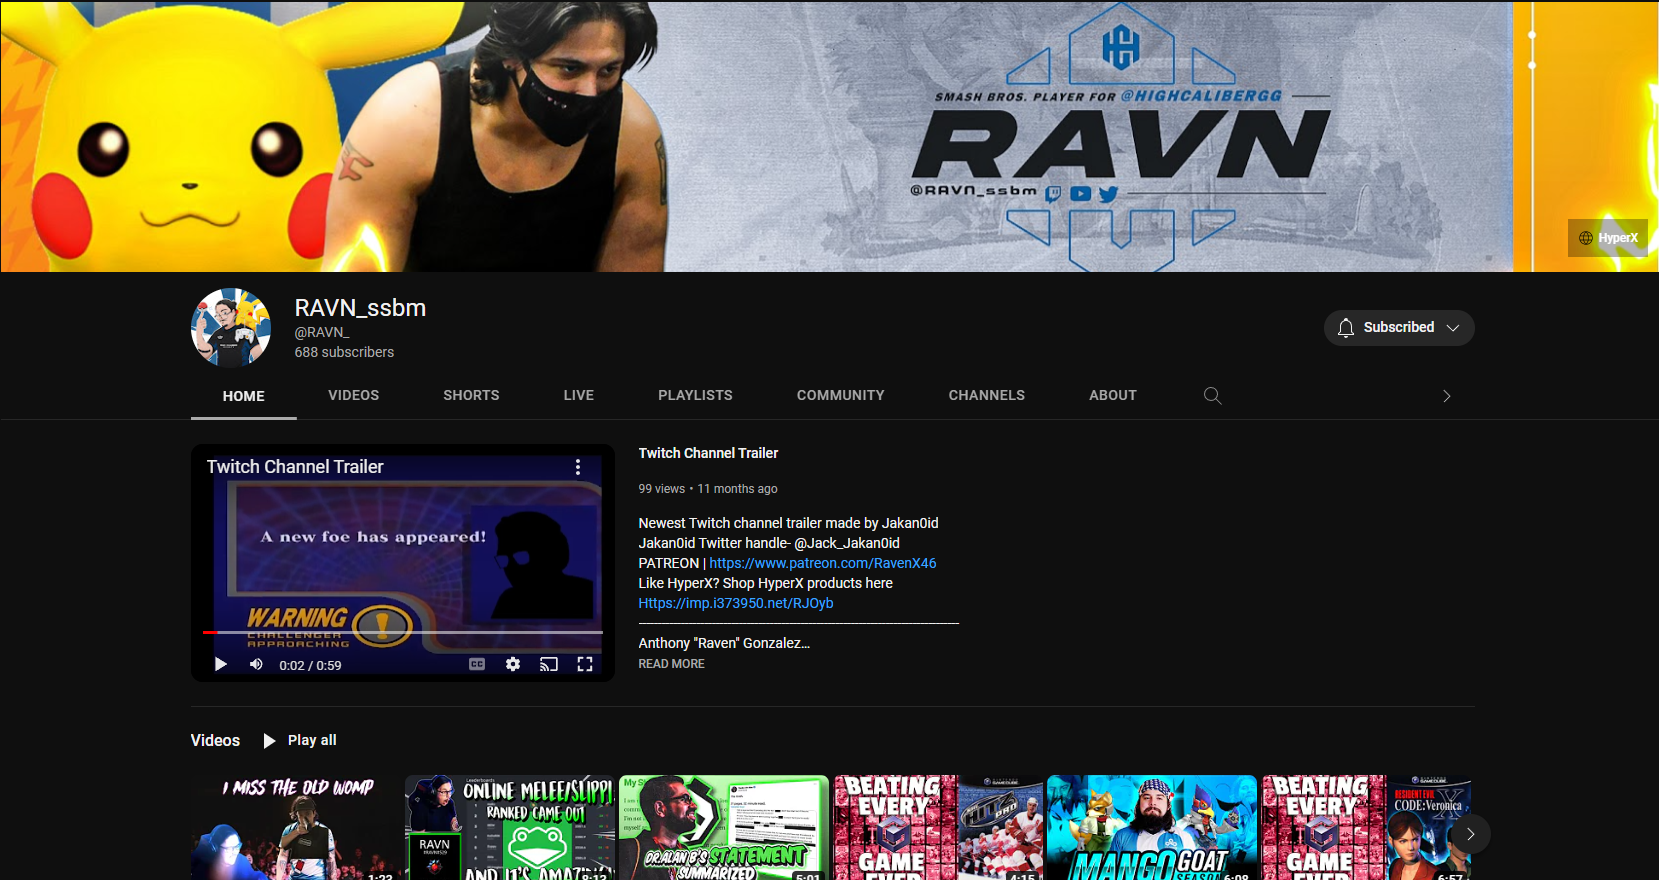1659x880 pixels.
Task: Open the Twitch Channel Trailer title link
Action: pos(708,453)
